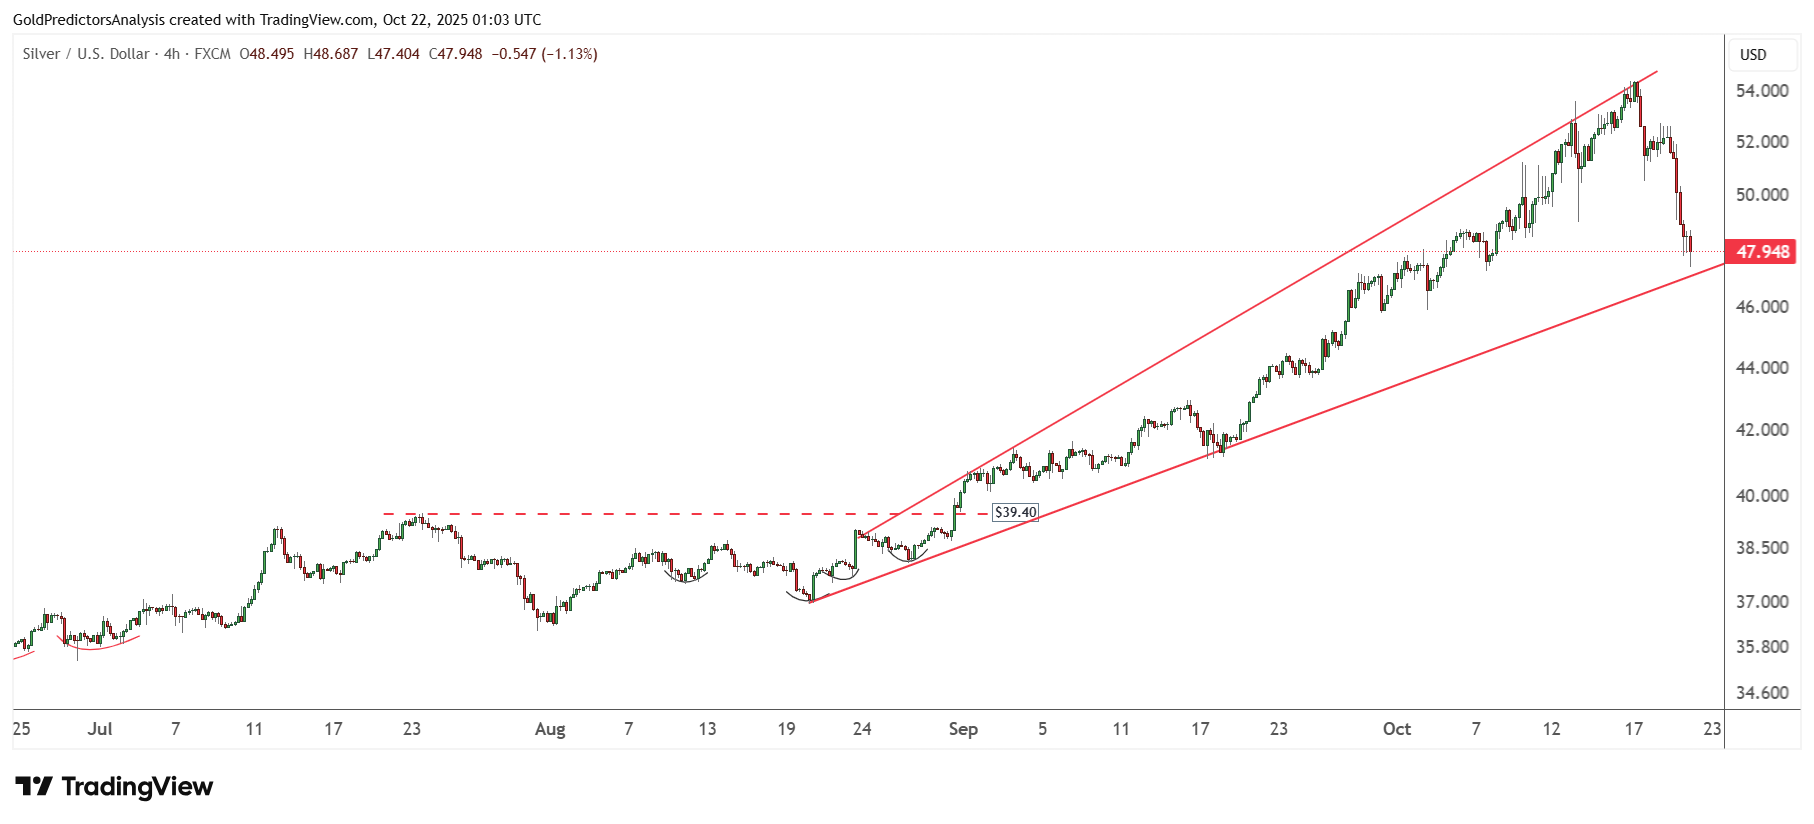Click the GoldPredictorsAnalysis attribution text
This screenshot has width=1814, height=824.
click(x=88, y=20)
